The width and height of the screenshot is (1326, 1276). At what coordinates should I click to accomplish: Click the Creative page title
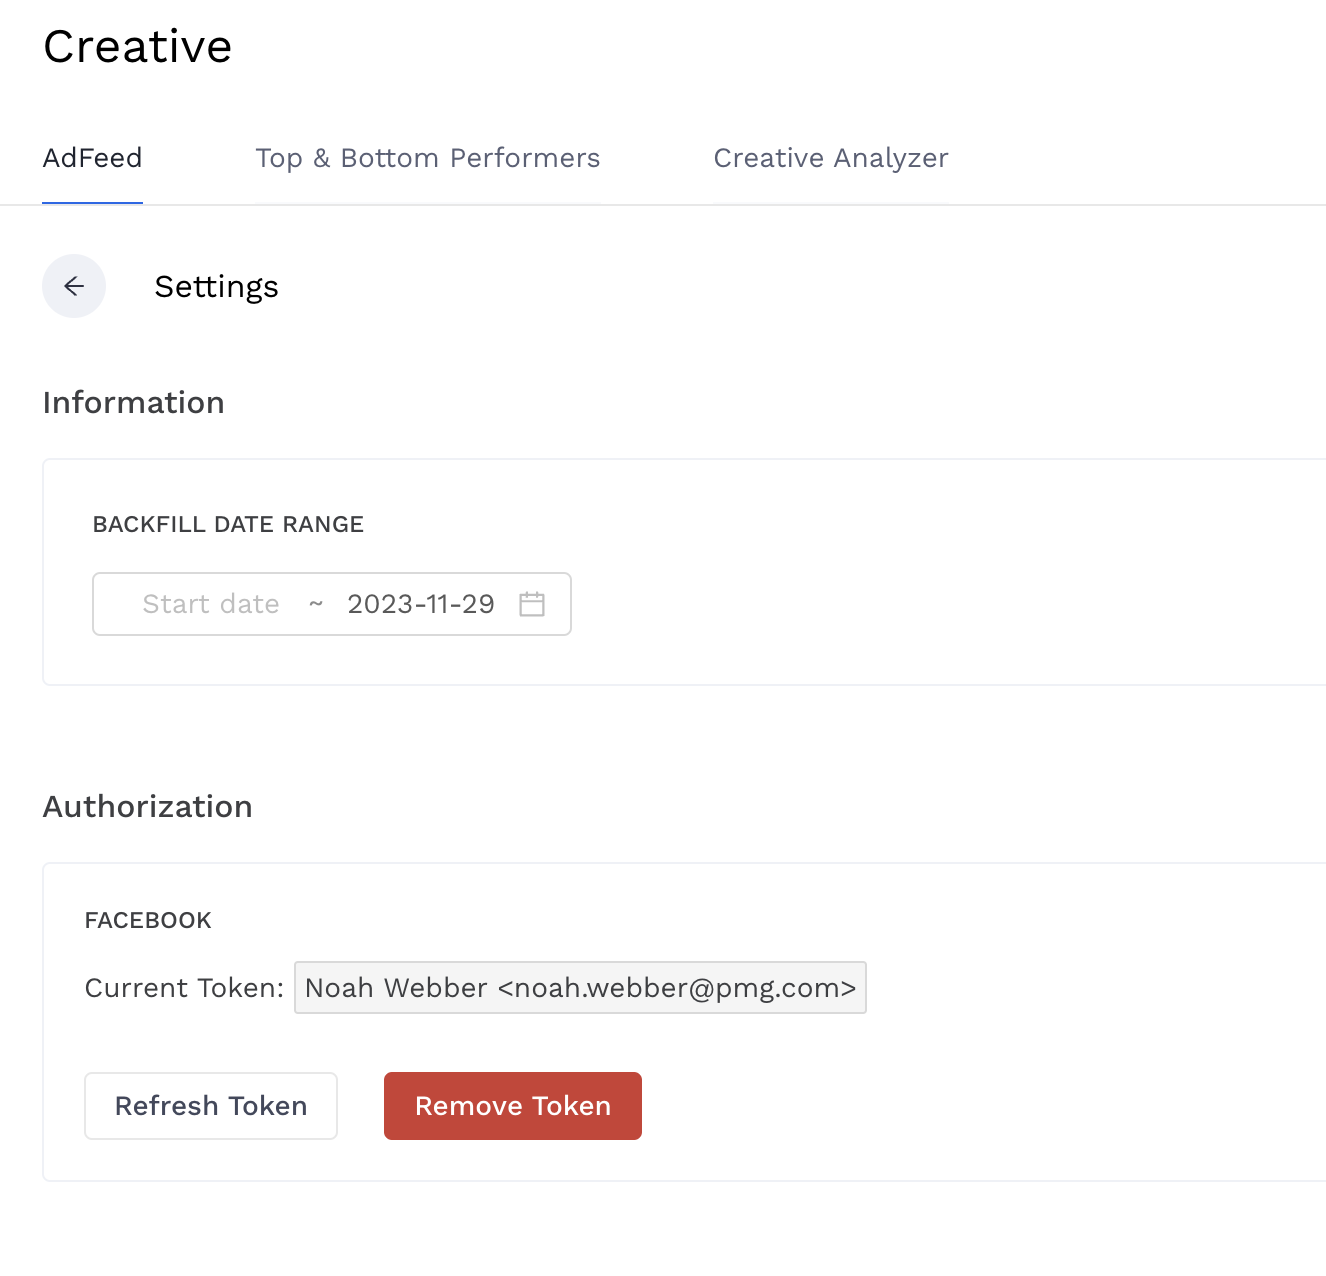tap(138, 47)
